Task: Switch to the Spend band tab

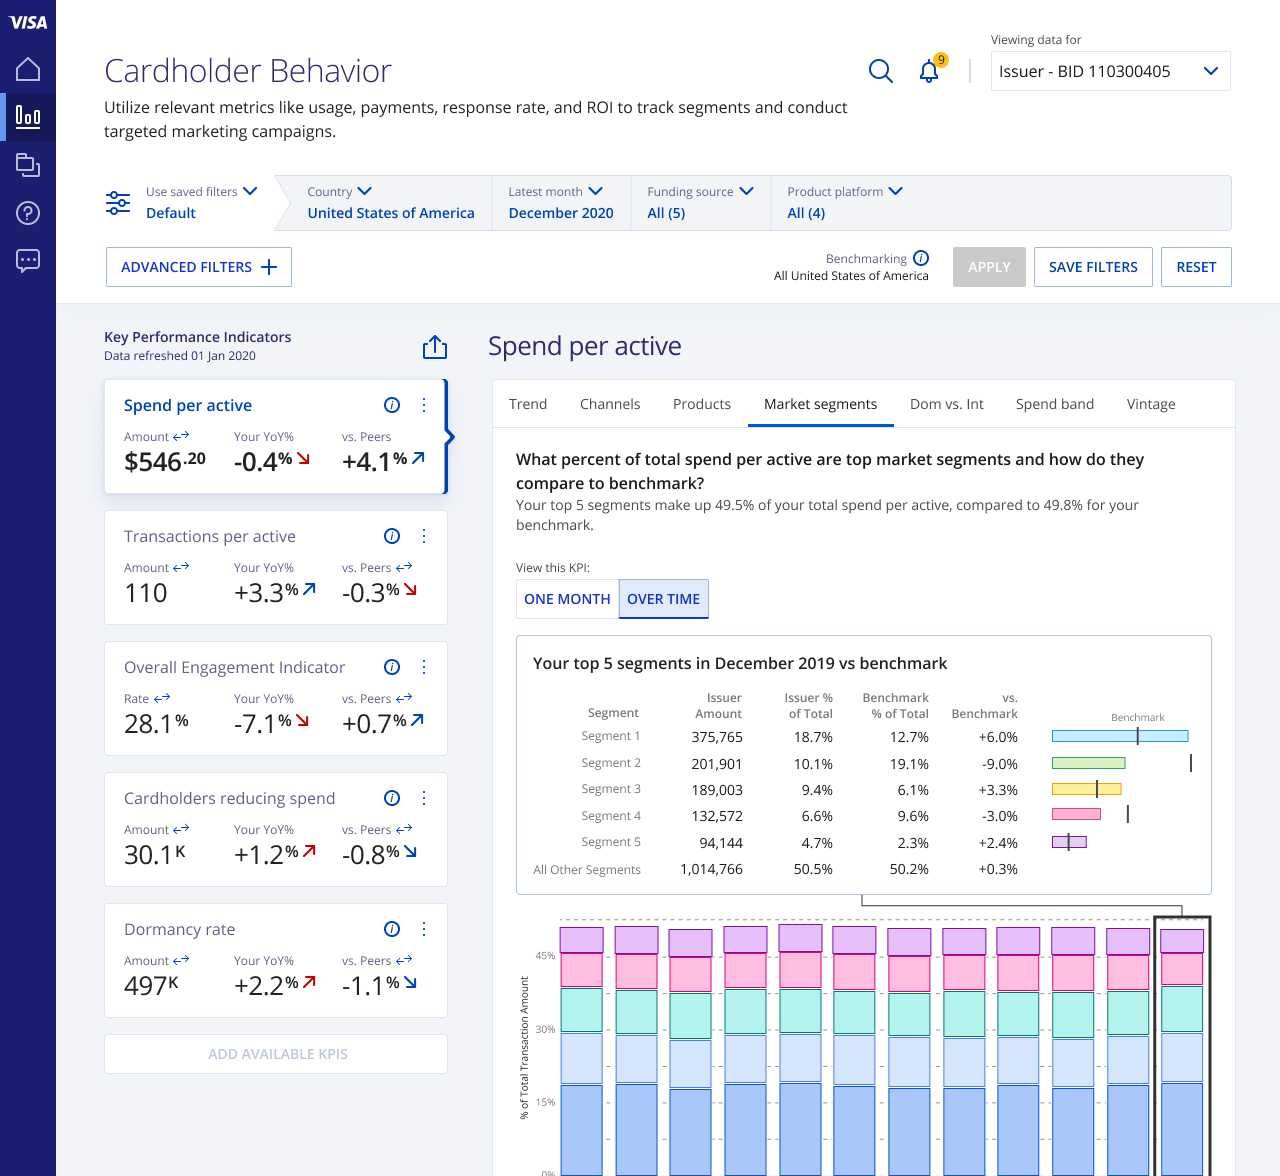Action: coord(1055,404)
